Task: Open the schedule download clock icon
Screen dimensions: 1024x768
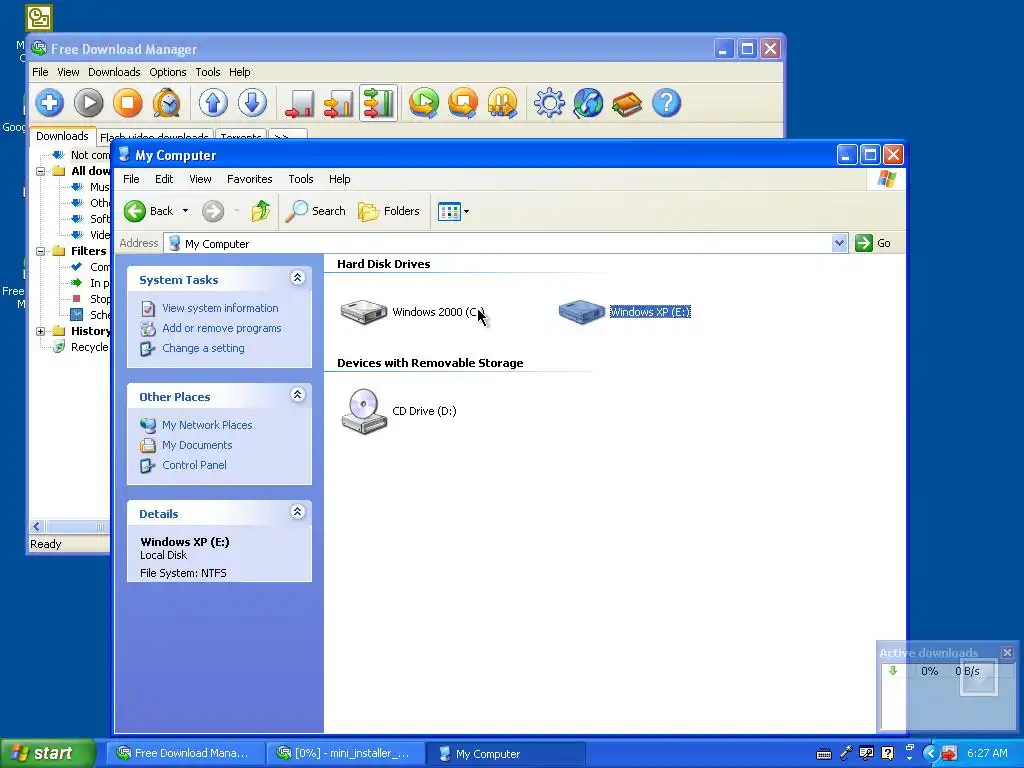Action: (167, 103)
